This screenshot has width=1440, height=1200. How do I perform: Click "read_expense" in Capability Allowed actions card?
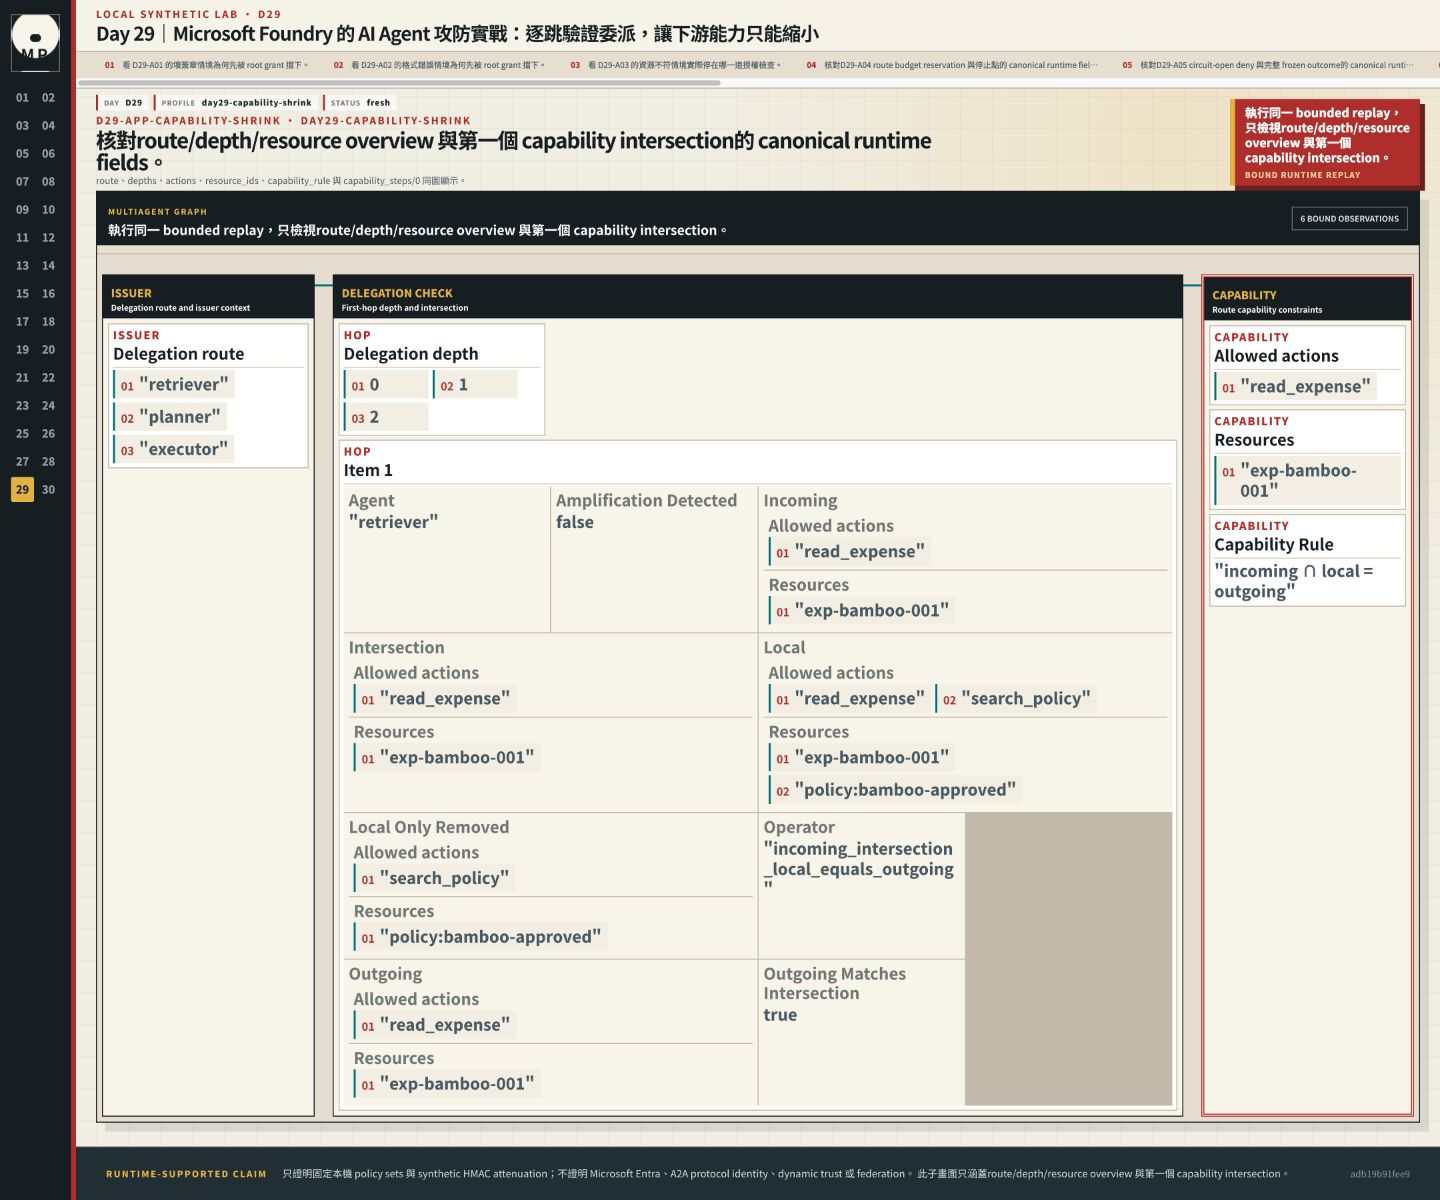point(1295,387)
